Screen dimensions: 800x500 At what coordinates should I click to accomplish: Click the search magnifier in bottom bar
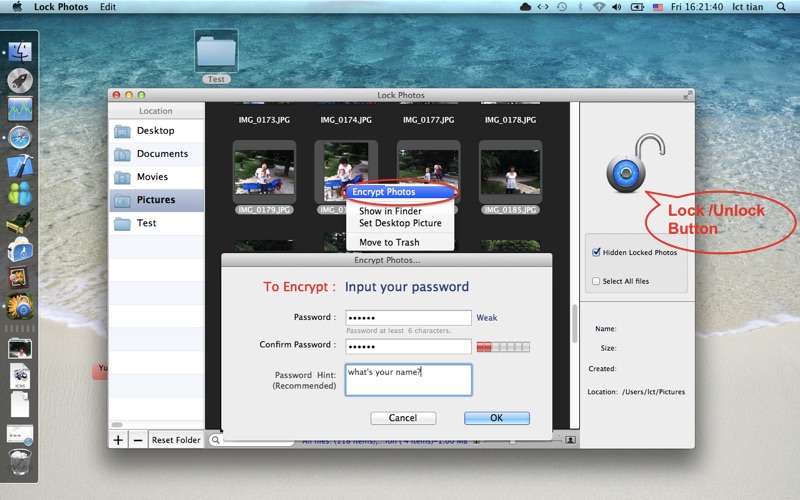pyautogui.click(x=216, y=440)
